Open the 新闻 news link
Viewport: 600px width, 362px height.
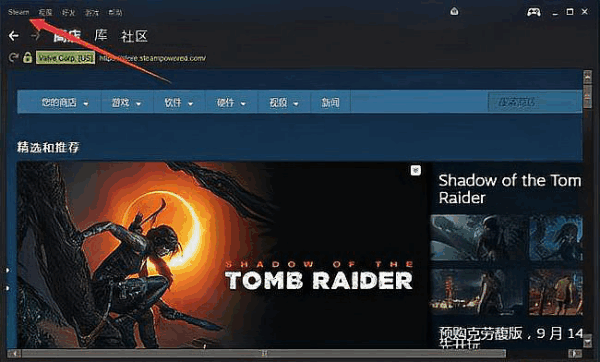pos(330,103)
